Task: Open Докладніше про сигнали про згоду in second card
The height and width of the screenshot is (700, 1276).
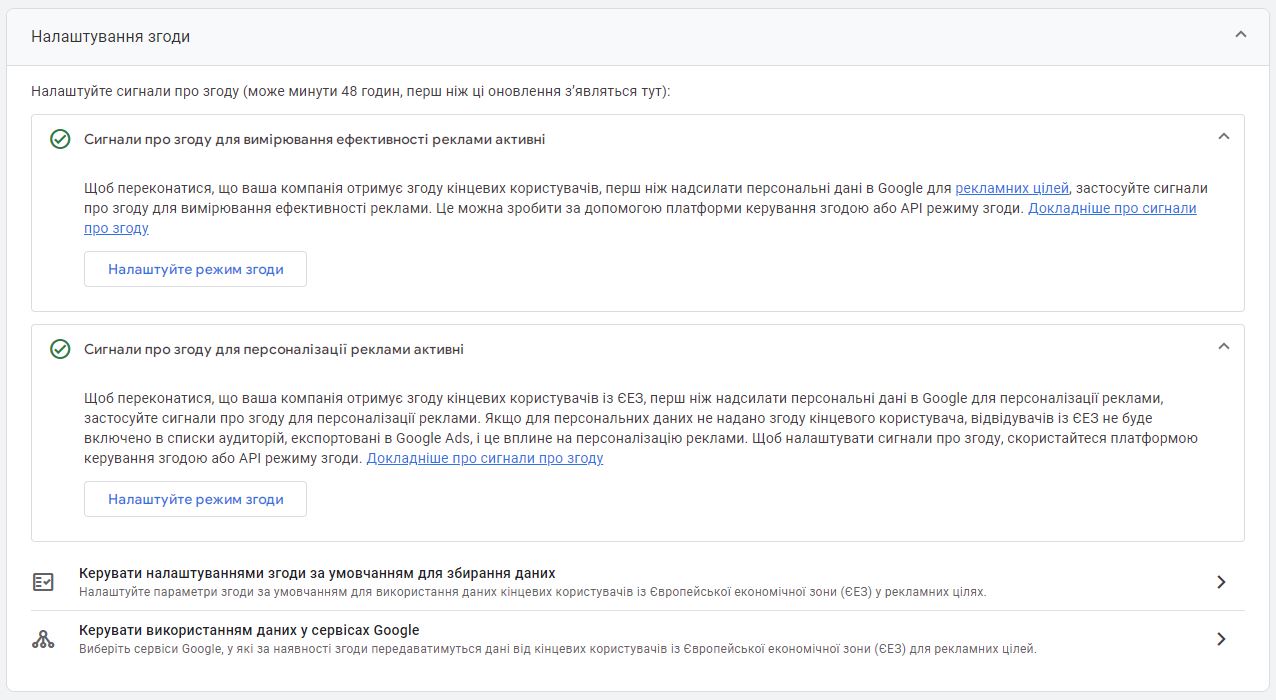Action: (486, 458)
